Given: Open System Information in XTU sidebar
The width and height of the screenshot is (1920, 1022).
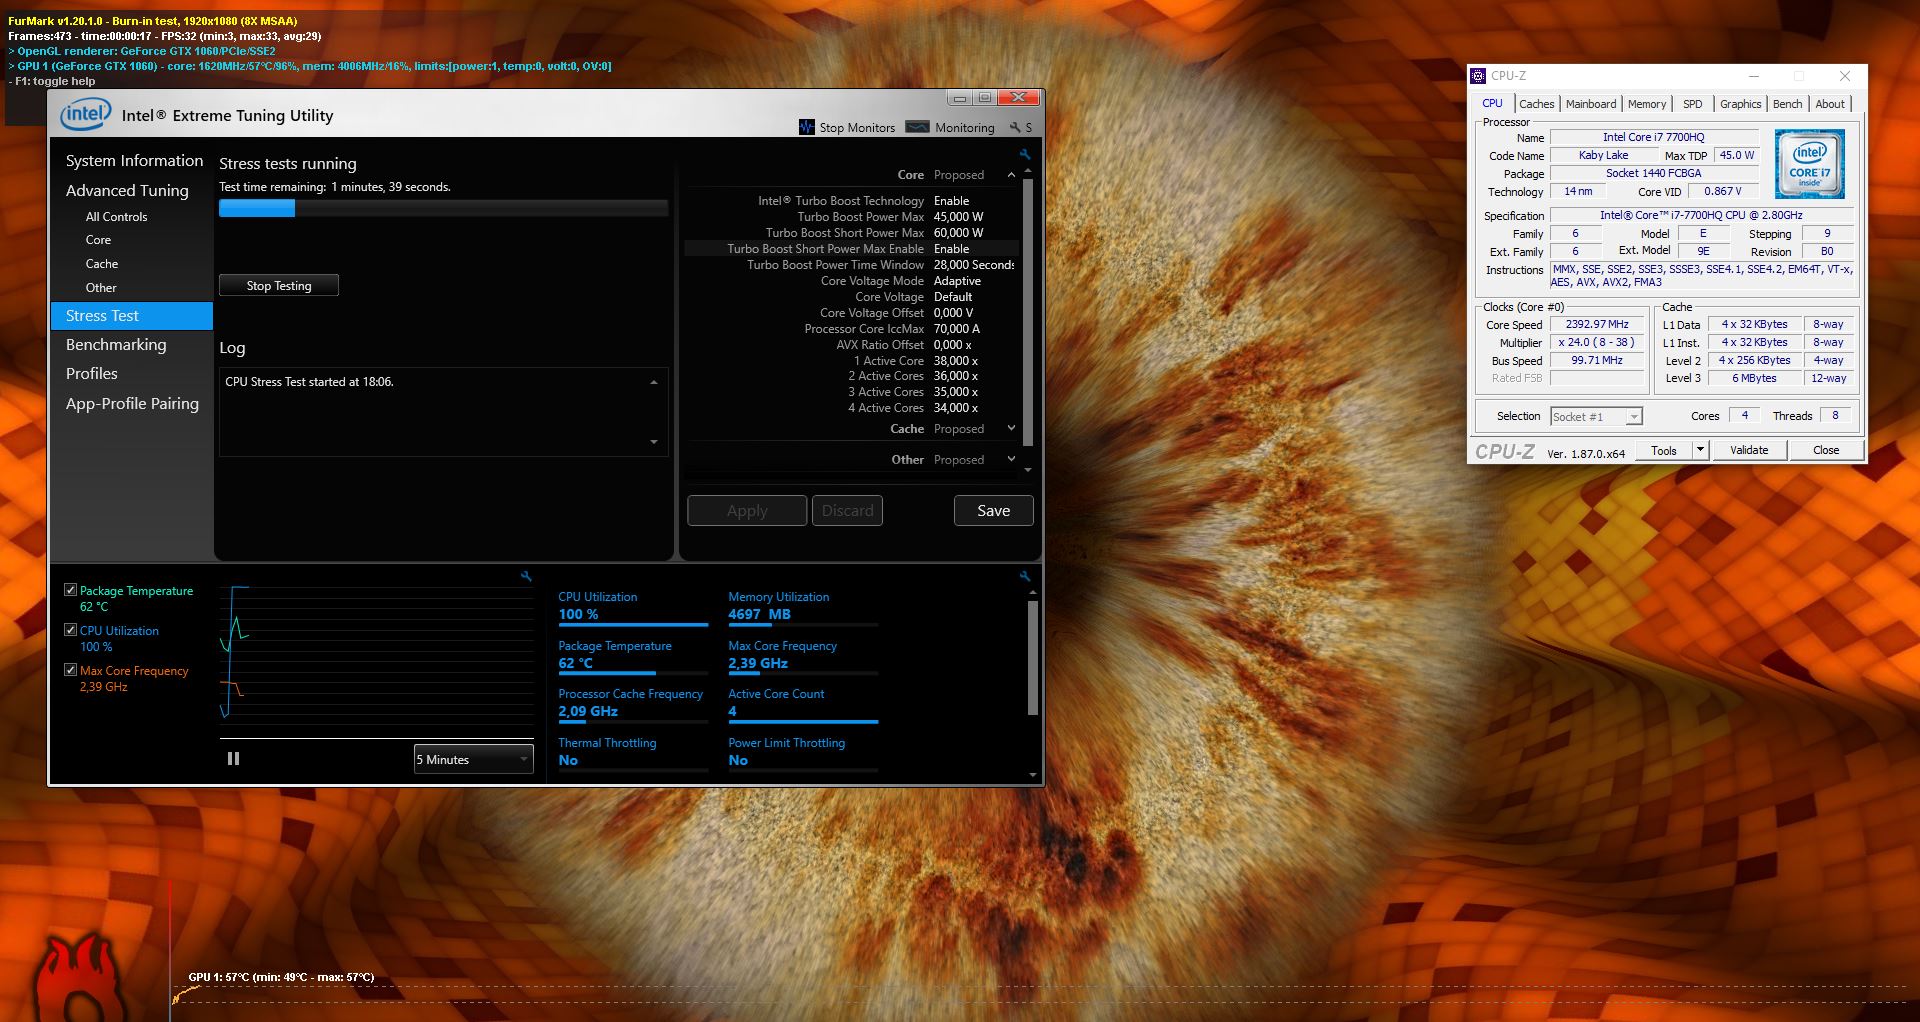Looking at the screenshot, I should pos(134,161).
